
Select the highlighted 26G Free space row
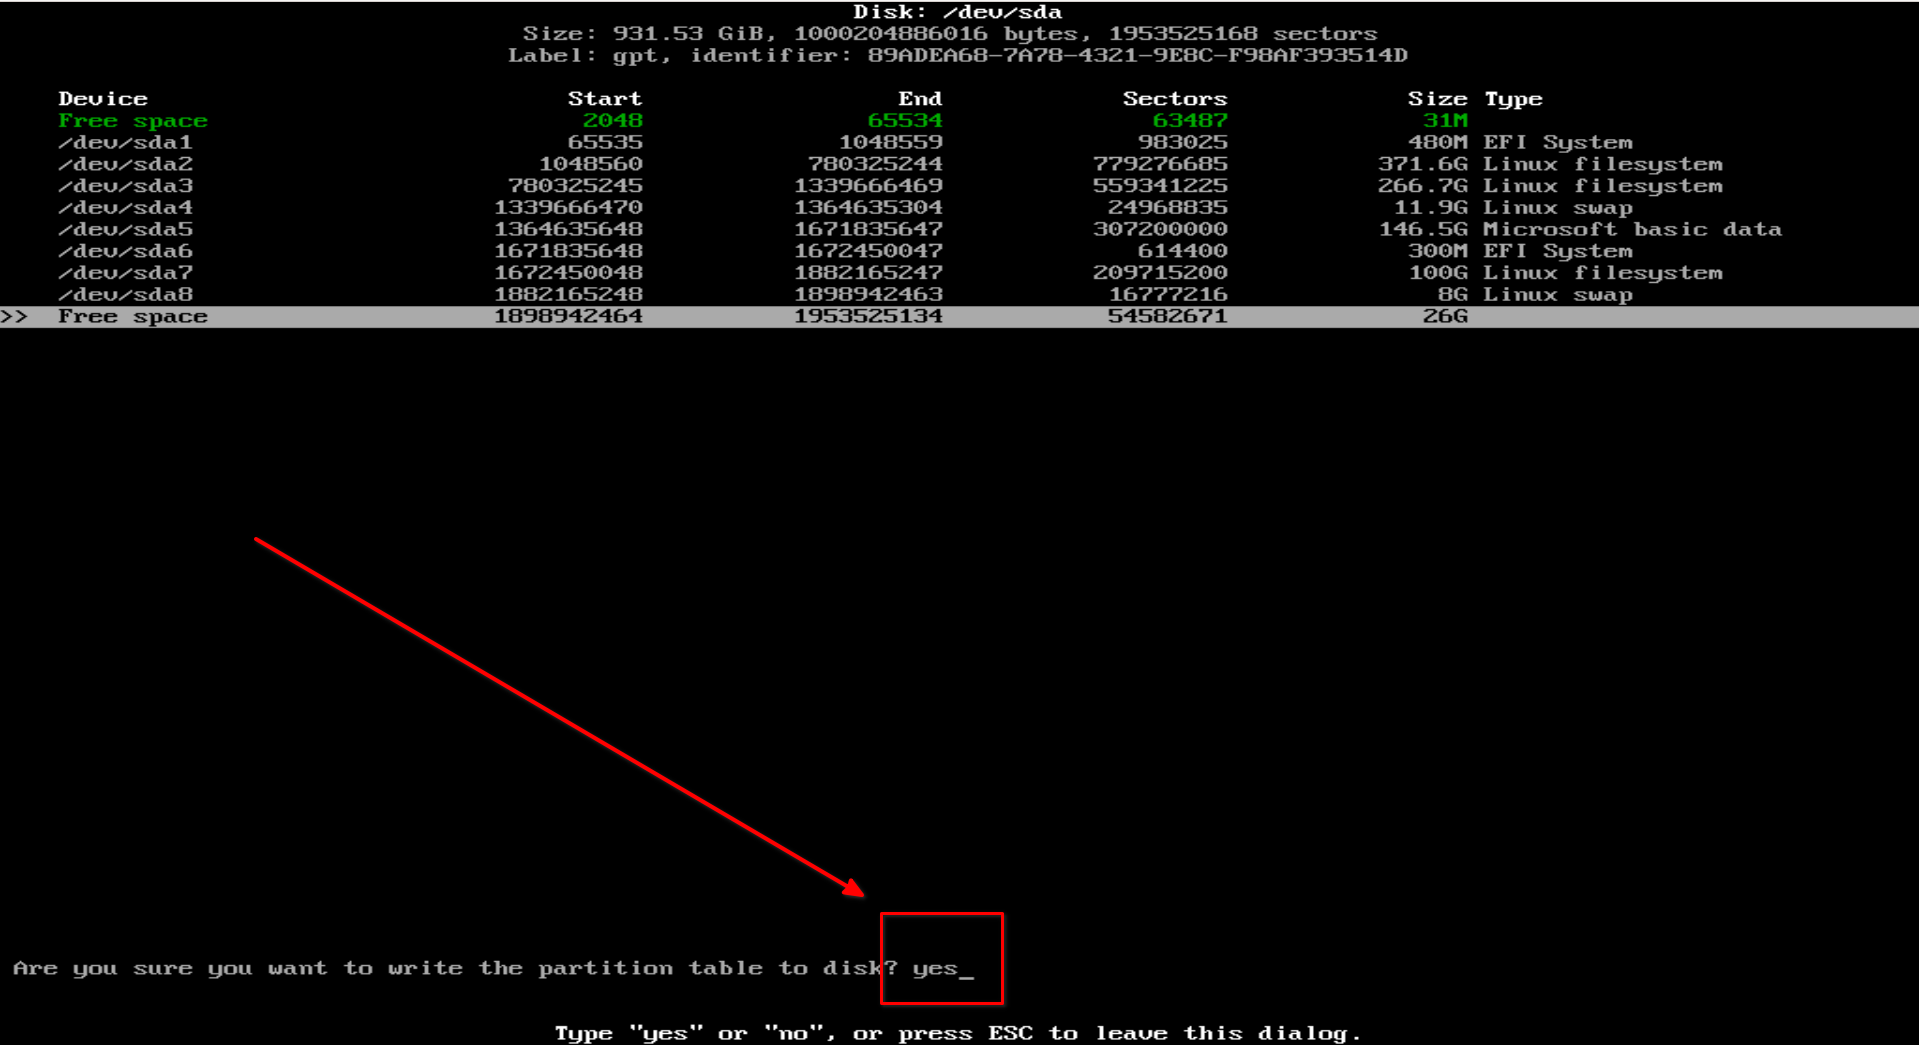click(x=132, y=316)
